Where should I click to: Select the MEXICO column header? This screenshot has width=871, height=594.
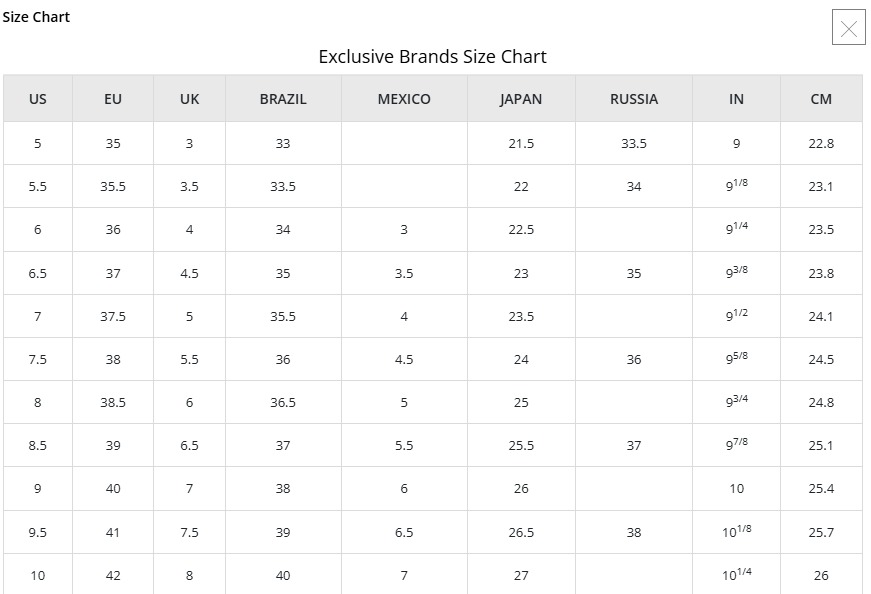click(x=404, y=99)
